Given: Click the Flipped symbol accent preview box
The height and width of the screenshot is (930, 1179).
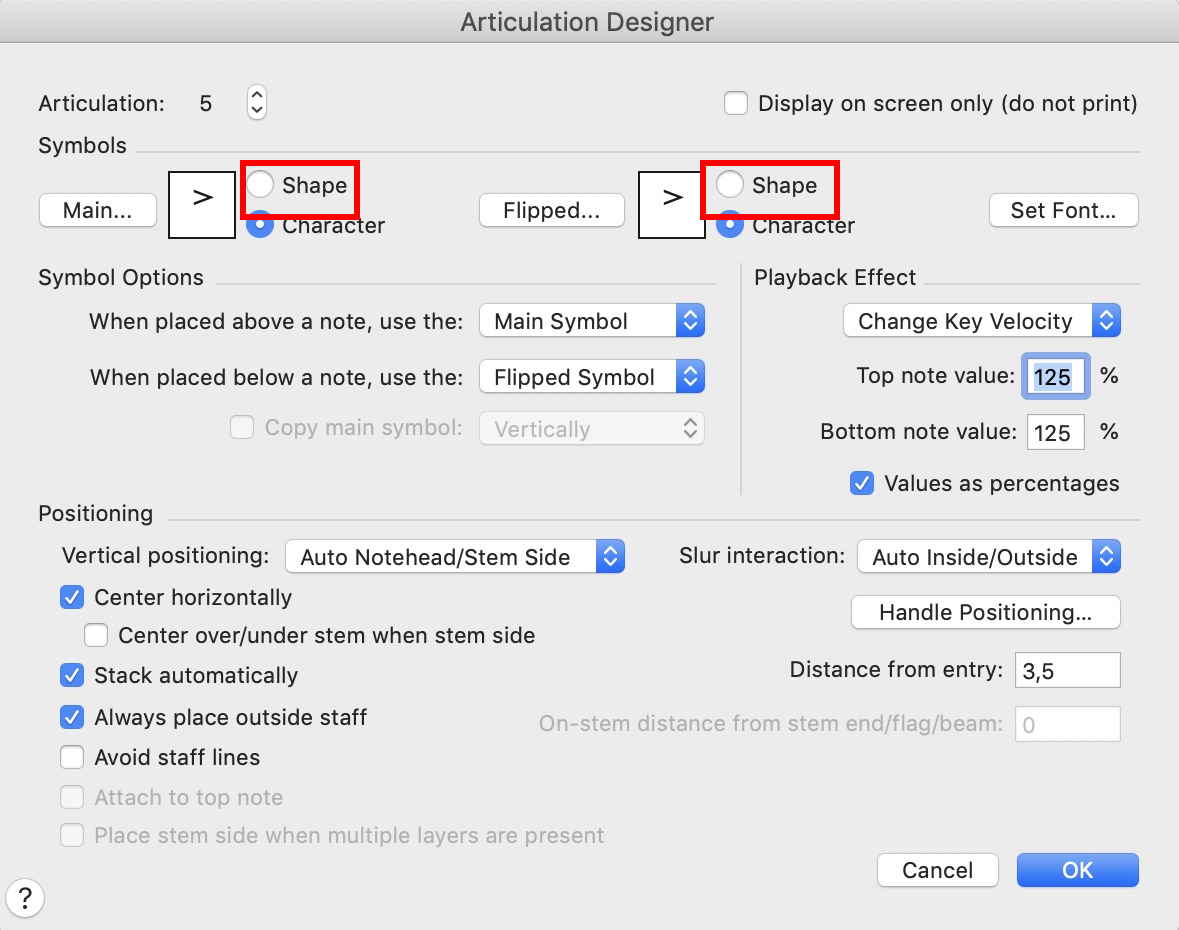Looking at the screenshot, I should (673, 203).
